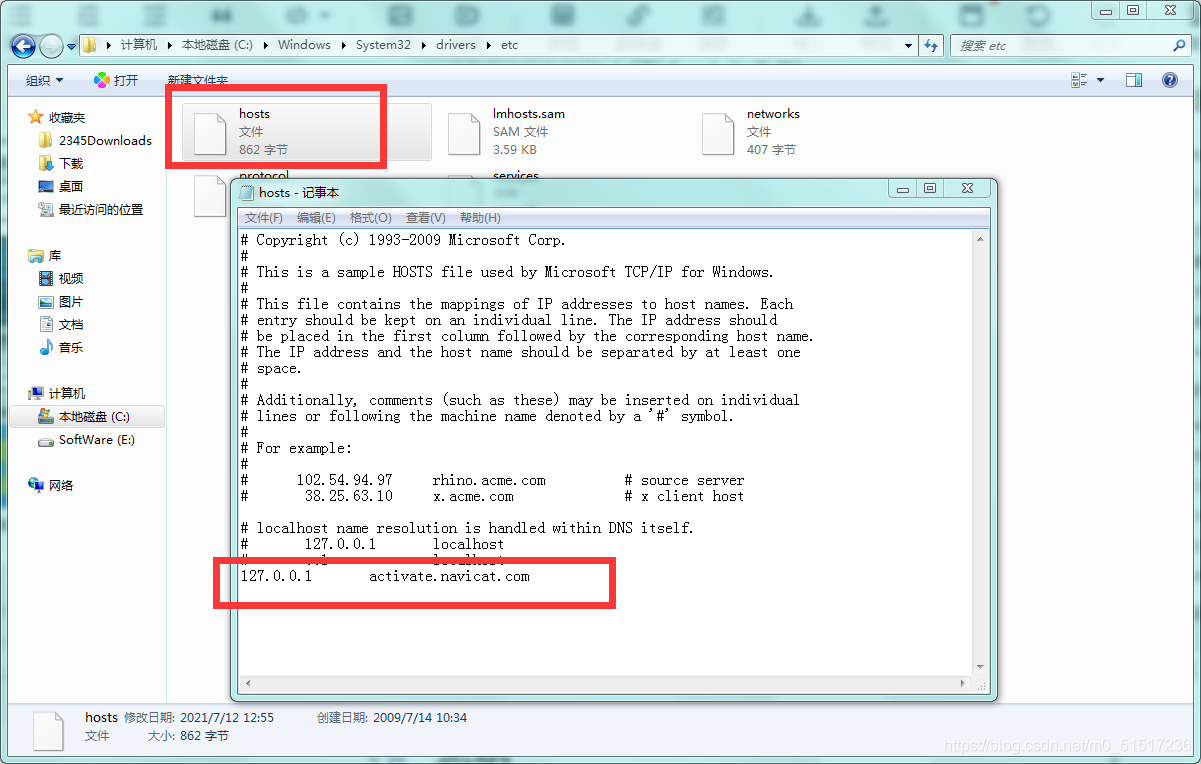Open the address bar history dropdown

(909, 46)
